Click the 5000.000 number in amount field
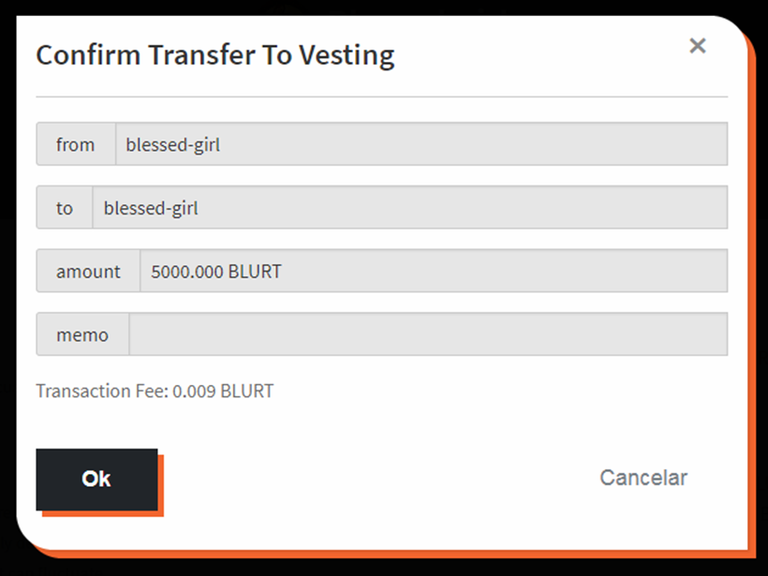Screen dimensions: 768x576 (187, 271)
